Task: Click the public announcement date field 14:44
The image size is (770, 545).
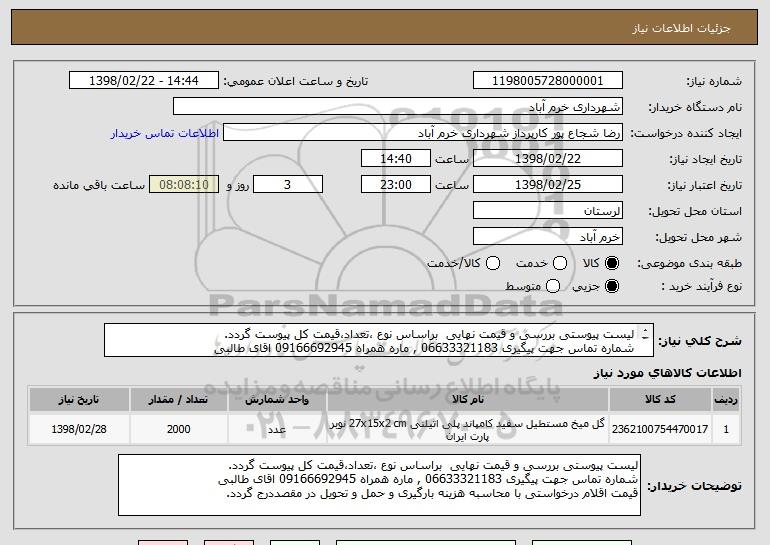Action: point(144,81)
